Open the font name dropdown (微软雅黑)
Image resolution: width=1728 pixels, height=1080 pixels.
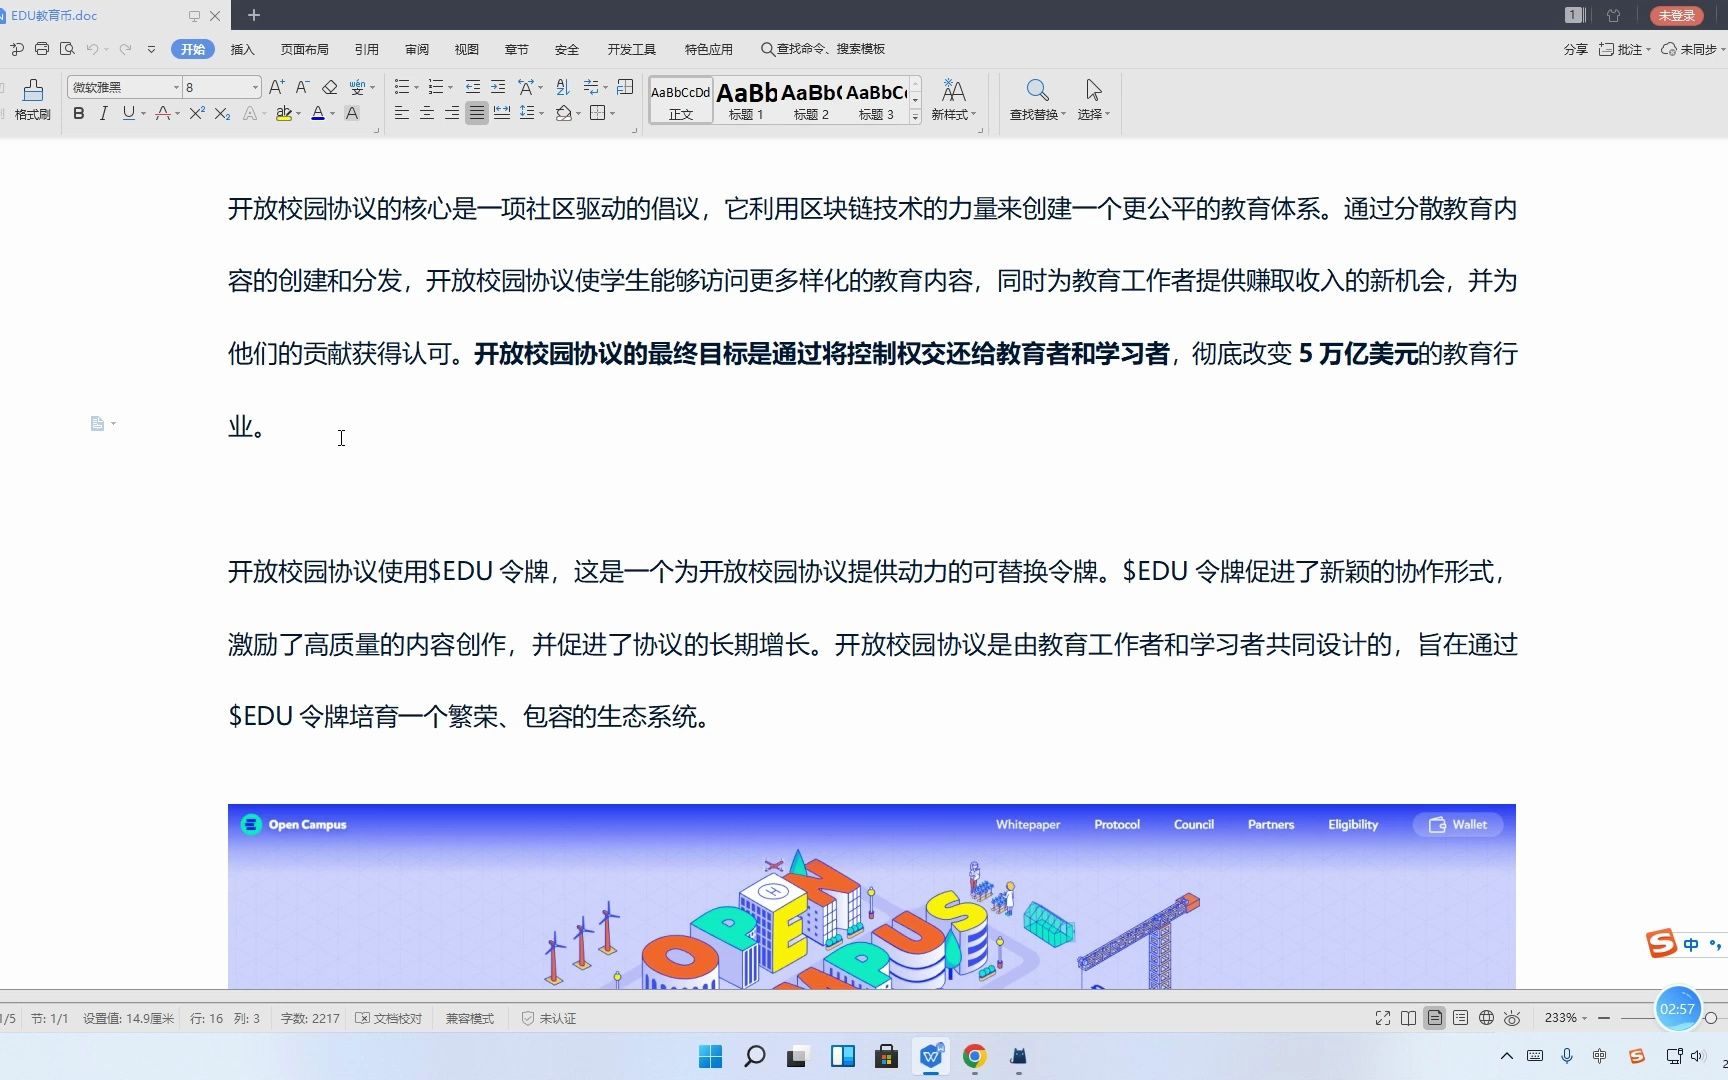176,87
